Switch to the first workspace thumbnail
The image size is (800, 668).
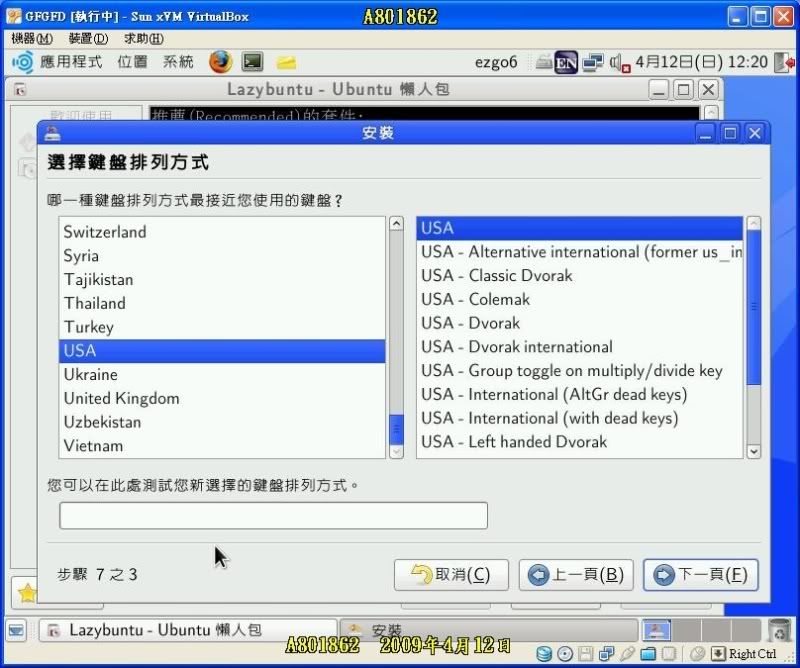[656, 630]
